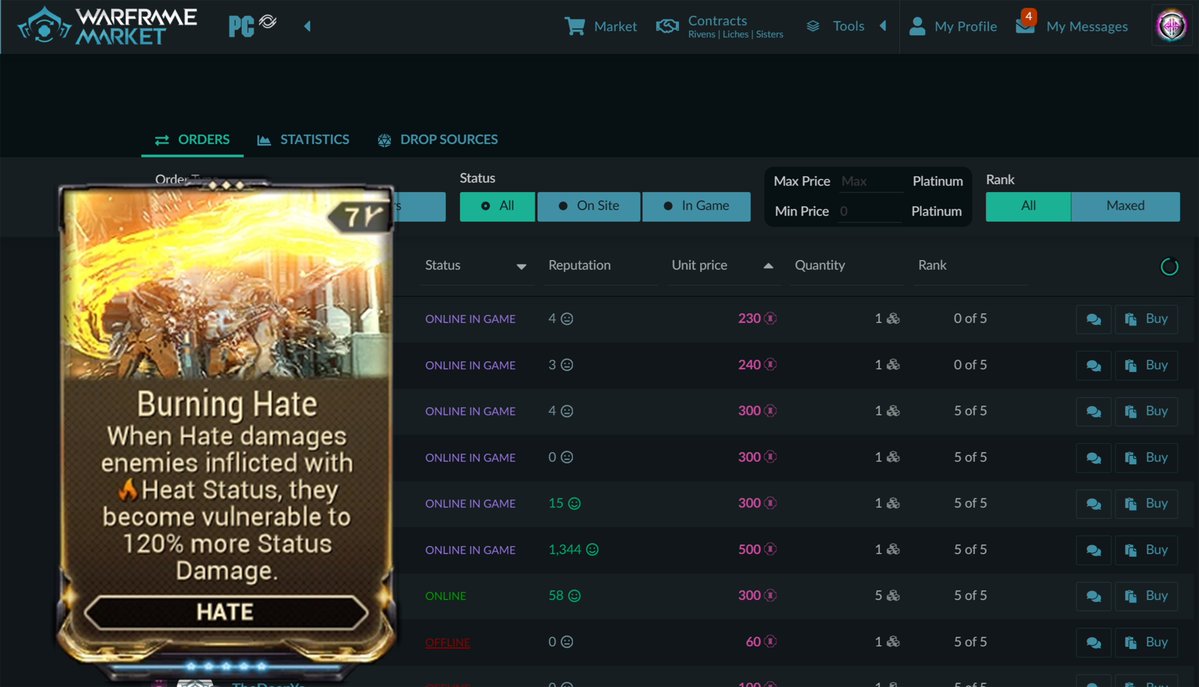Message seller with 58 reputation
Screen dimensions: 1199x687
point(1093,596)
